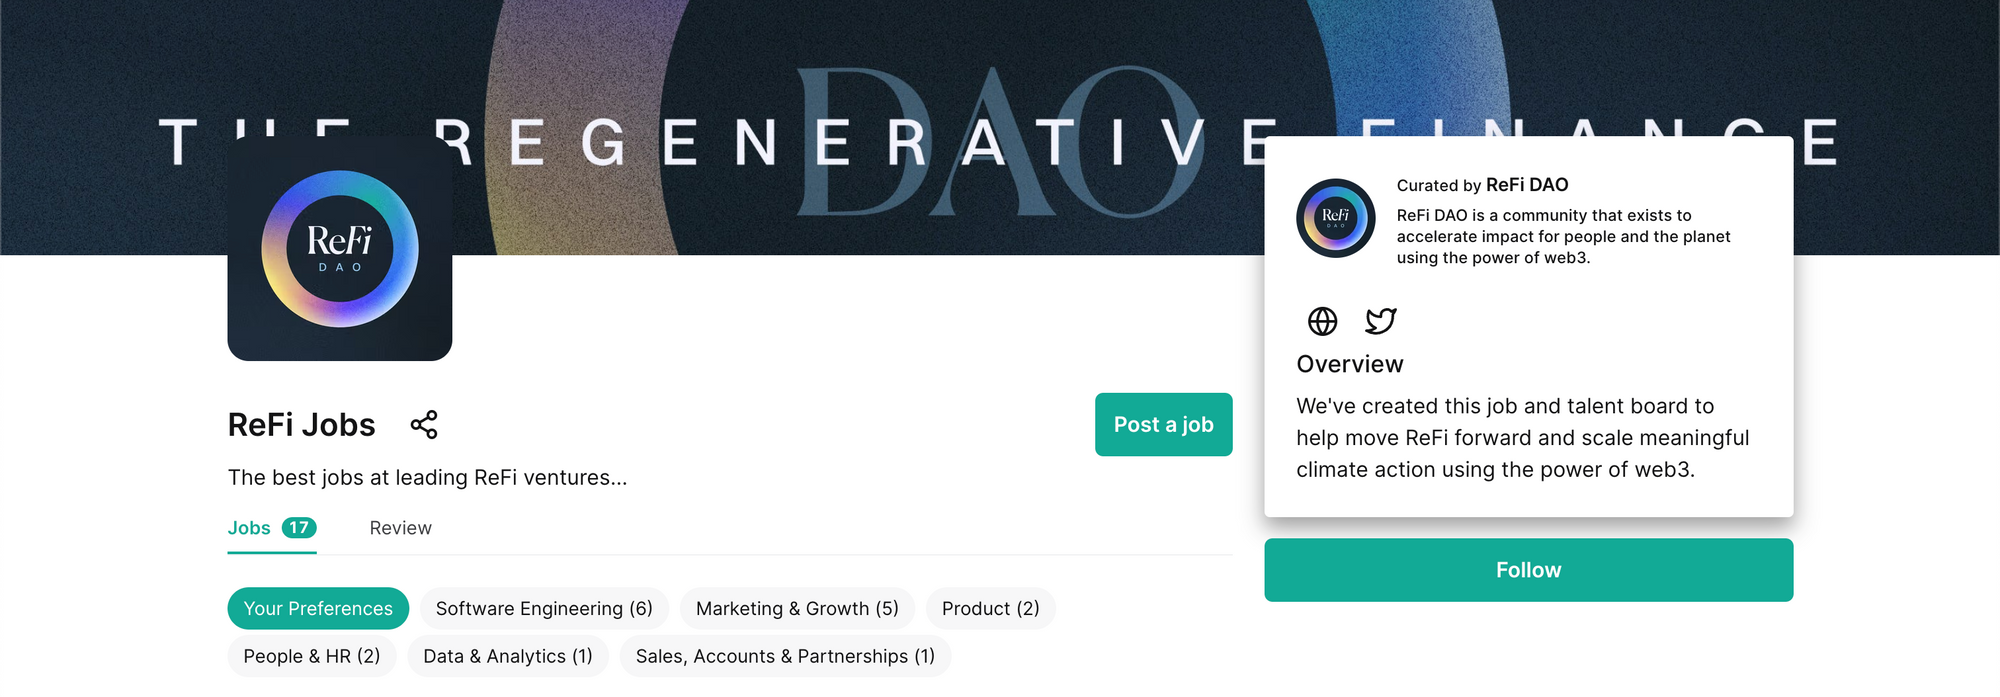Image resolution: width=2000 pixels, height=697 pixels.
Task: Filter by Data & Analytics (1)
Action: pos(508,657)
